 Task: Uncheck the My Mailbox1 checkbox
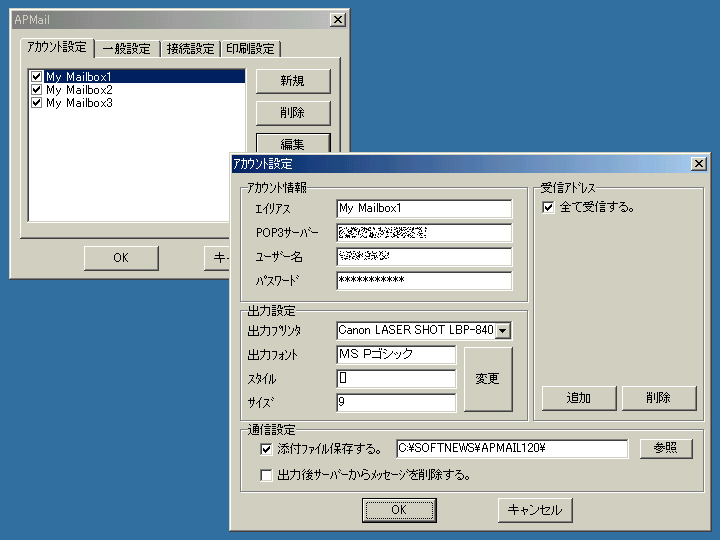click(x=37, y=76)
